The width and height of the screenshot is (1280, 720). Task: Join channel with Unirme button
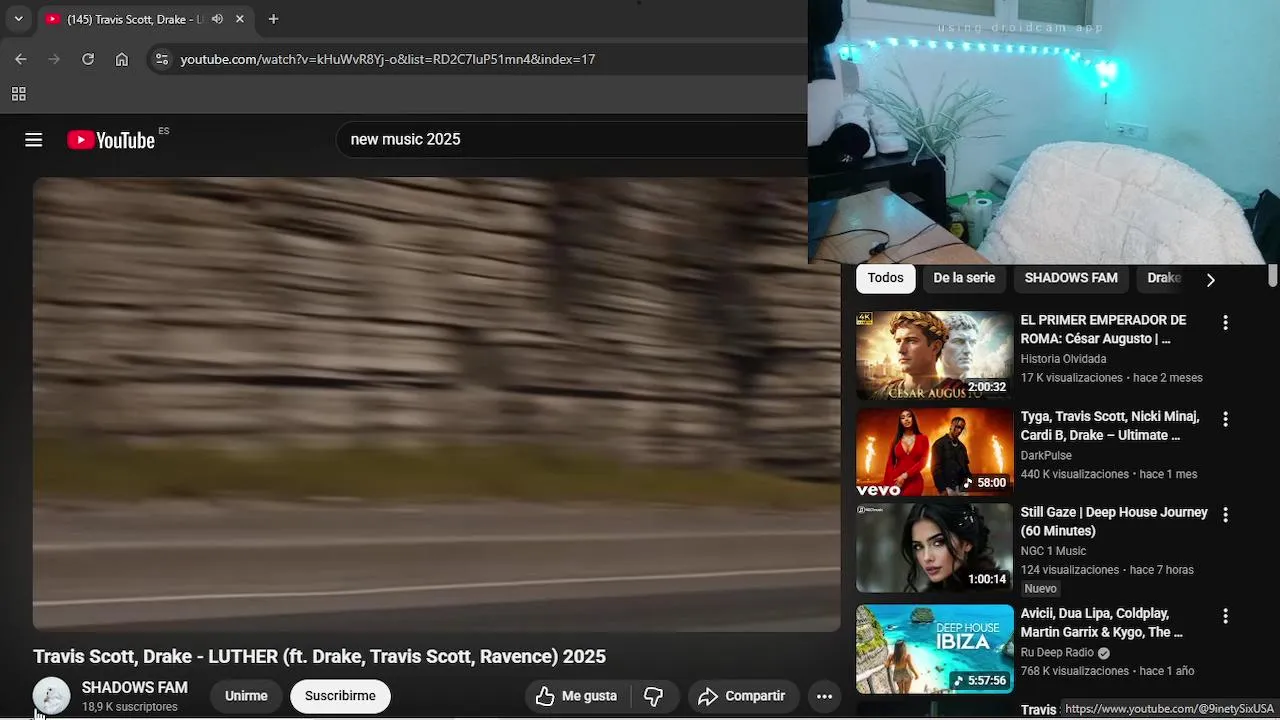click(246, 696)
